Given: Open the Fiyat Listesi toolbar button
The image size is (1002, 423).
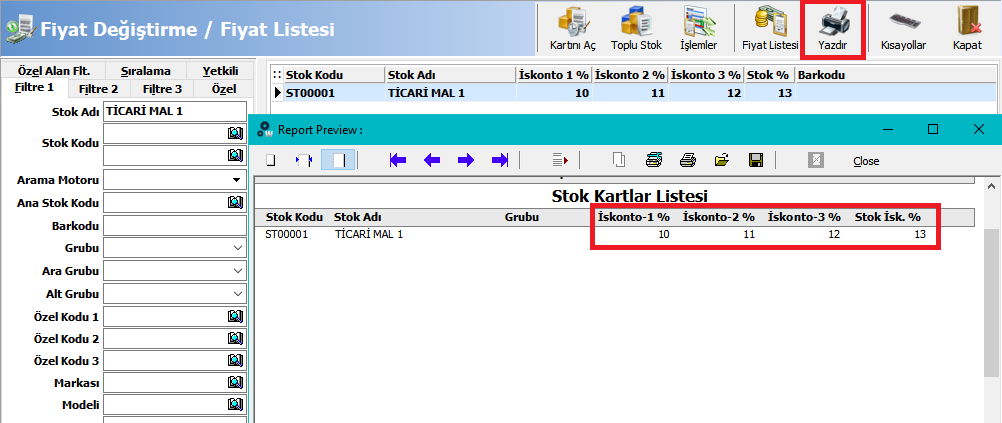Looking at the screenshot, I should coord(770,29).
